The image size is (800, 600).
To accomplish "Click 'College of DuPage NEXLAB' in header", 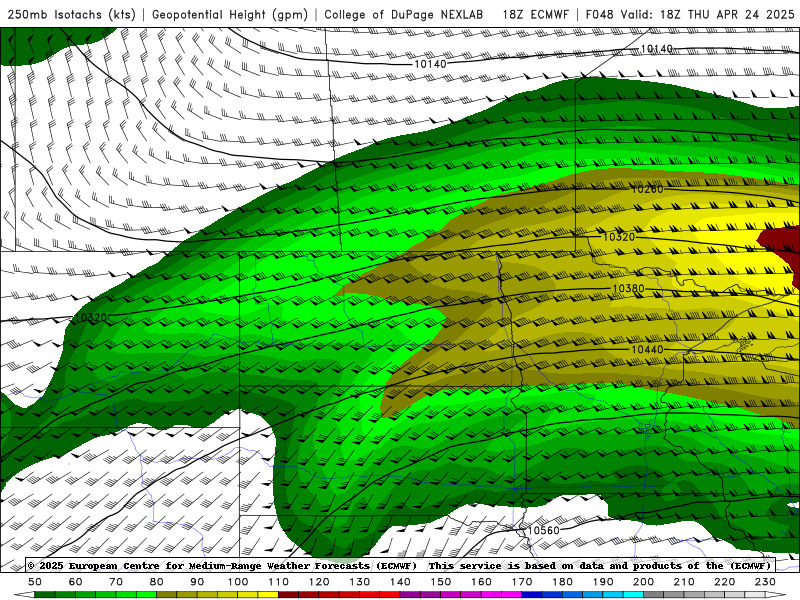I will (403, 14).
